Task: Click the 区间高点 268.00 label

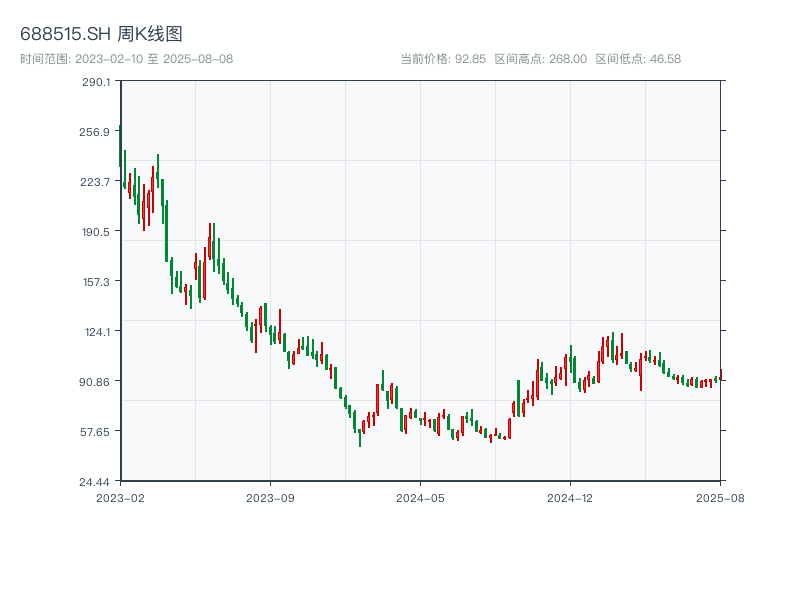Action: 540,59
